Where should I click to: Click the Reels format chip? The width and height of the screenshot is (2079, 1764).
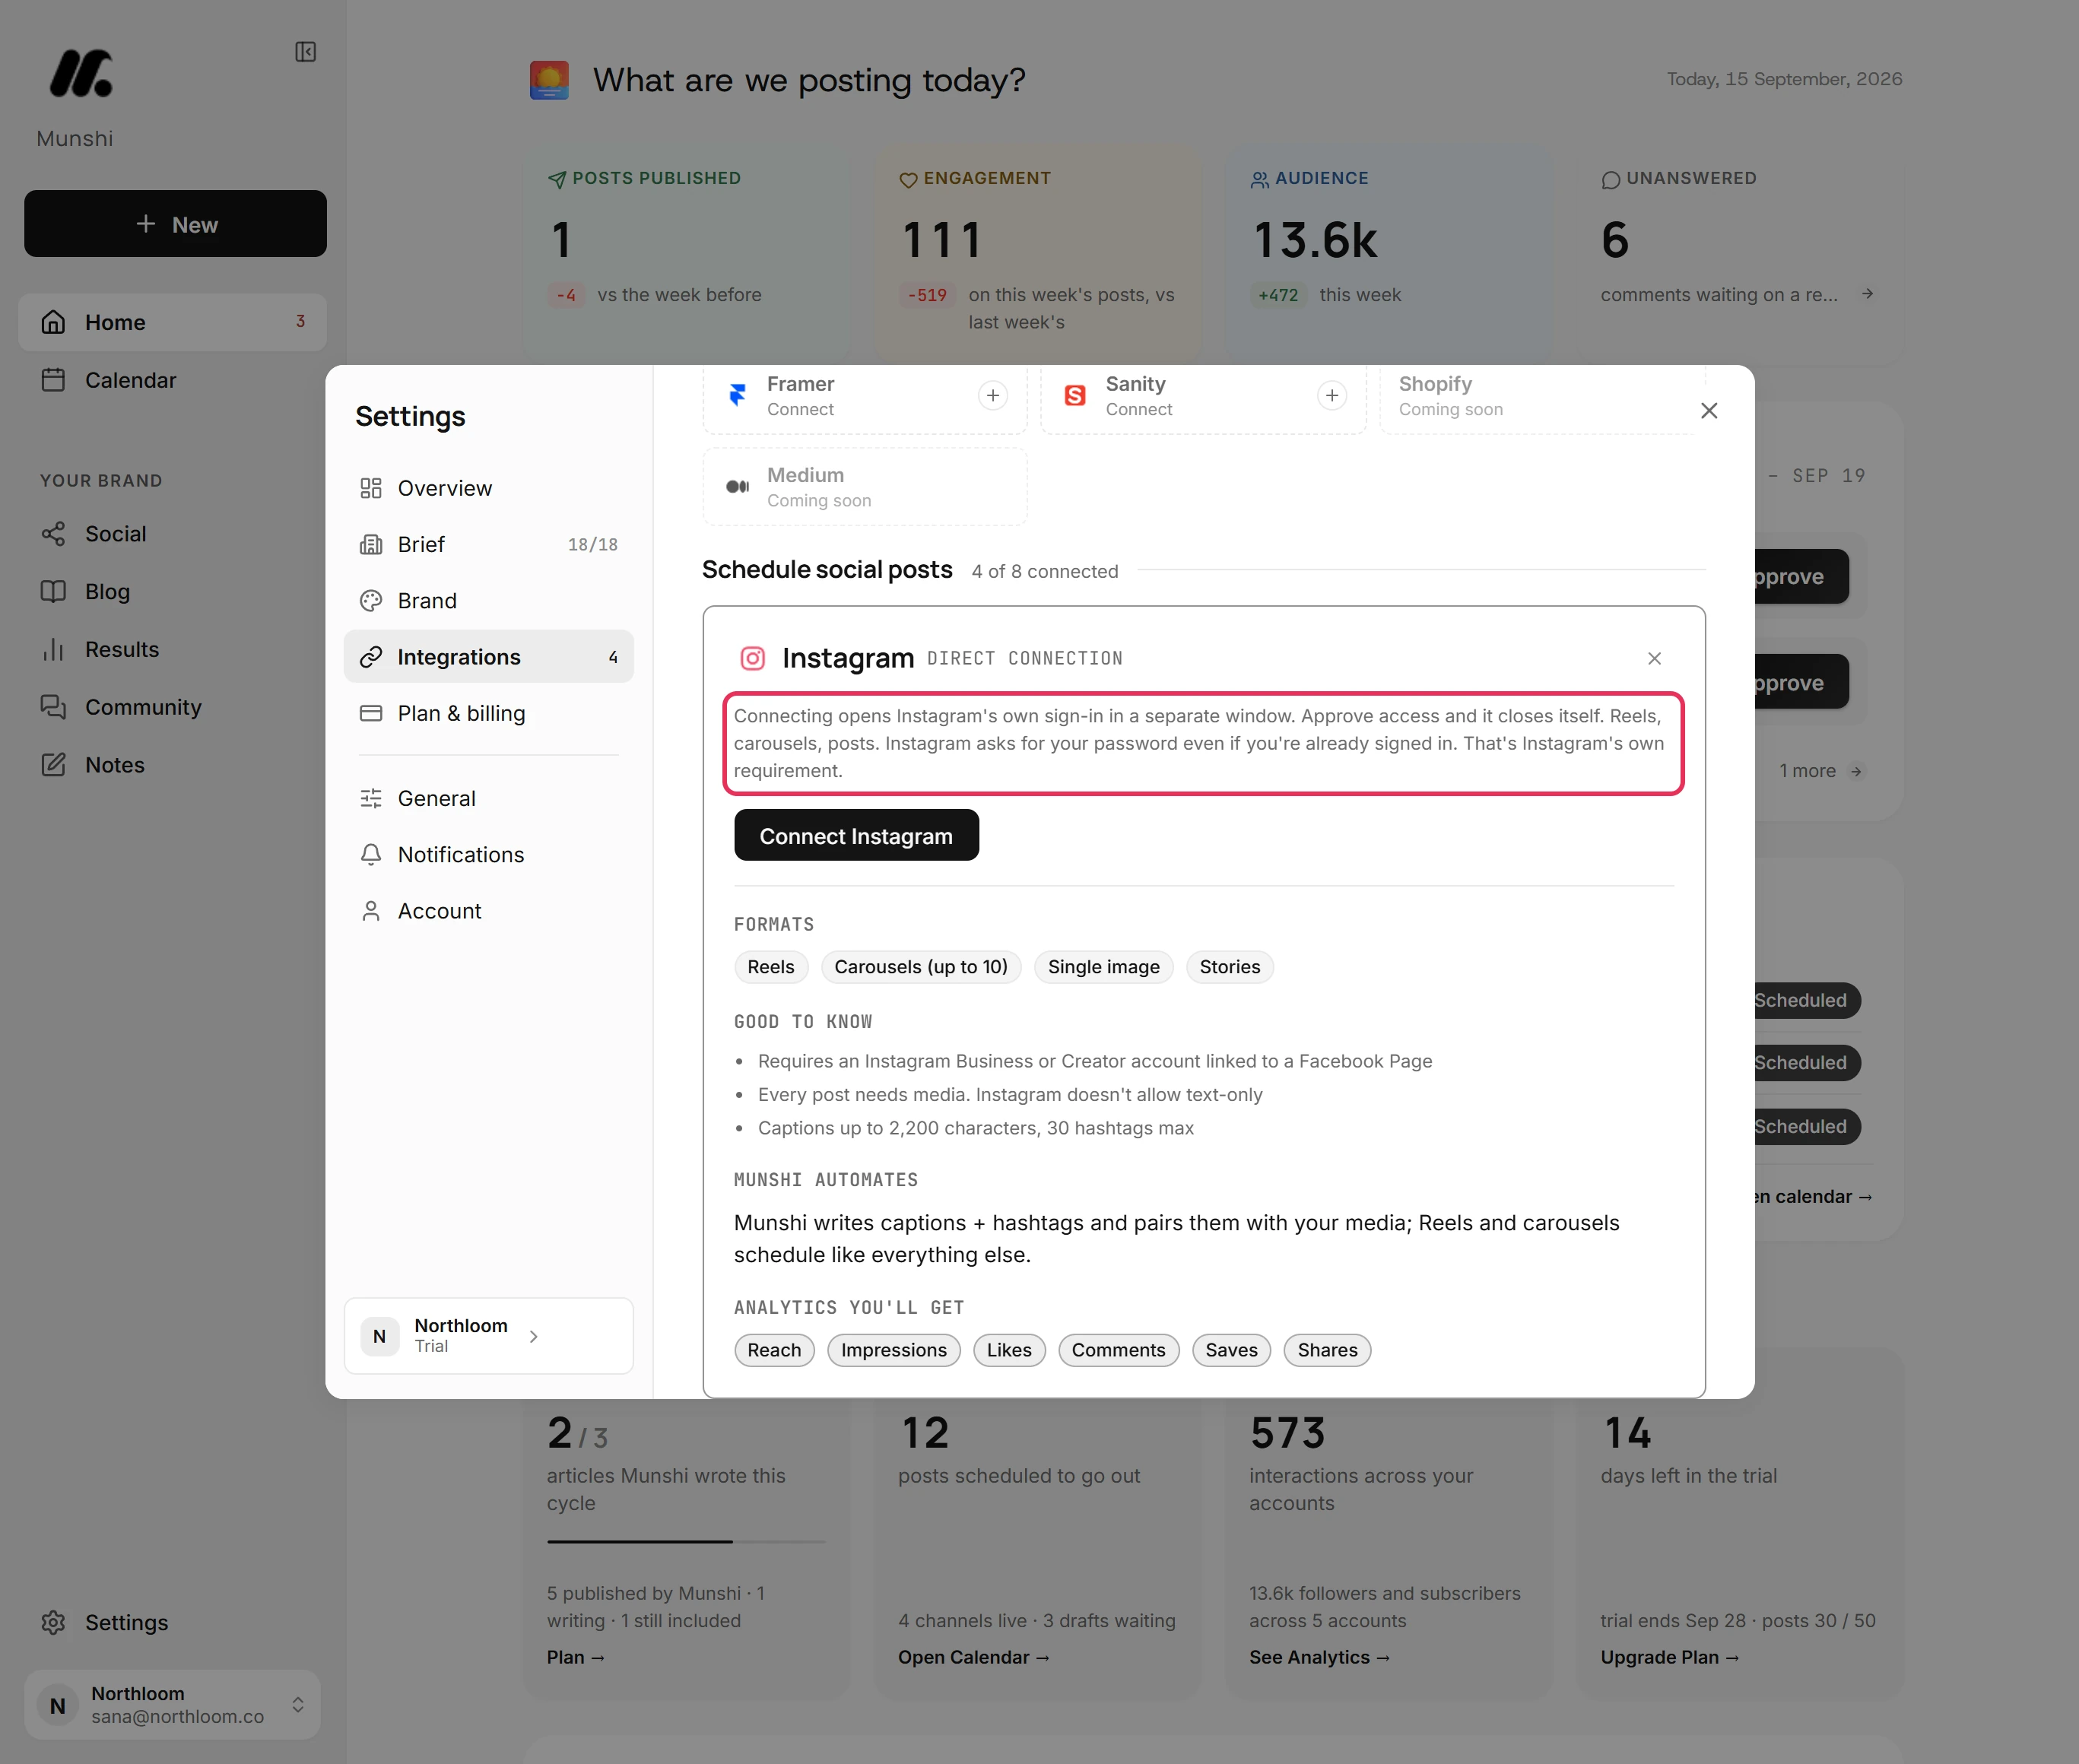[x=770, y=967]
